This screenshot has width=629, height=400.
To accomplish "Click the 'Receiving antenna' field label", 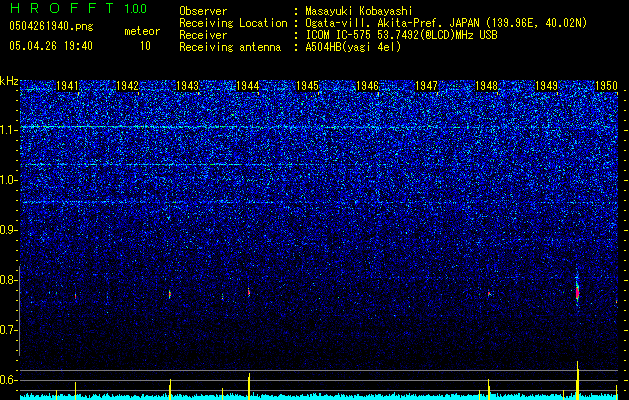I will click(230, 47).
